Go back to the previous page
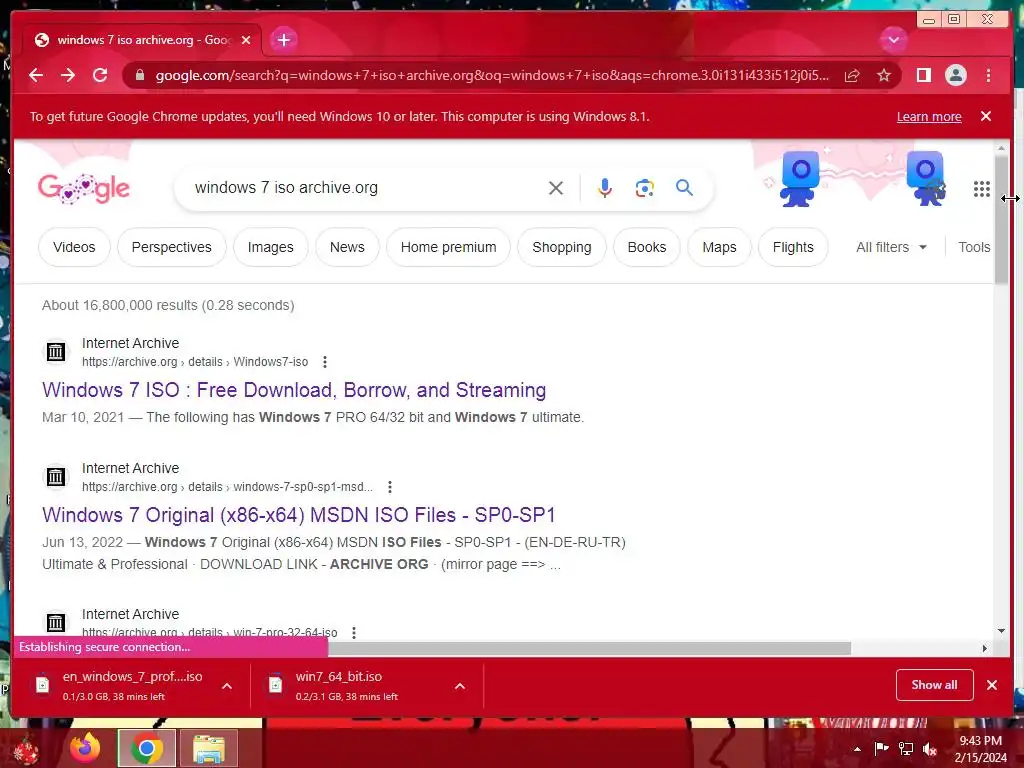Image resolution: width=1024 pixels, height=768 pixels. (x=36, y=75)
